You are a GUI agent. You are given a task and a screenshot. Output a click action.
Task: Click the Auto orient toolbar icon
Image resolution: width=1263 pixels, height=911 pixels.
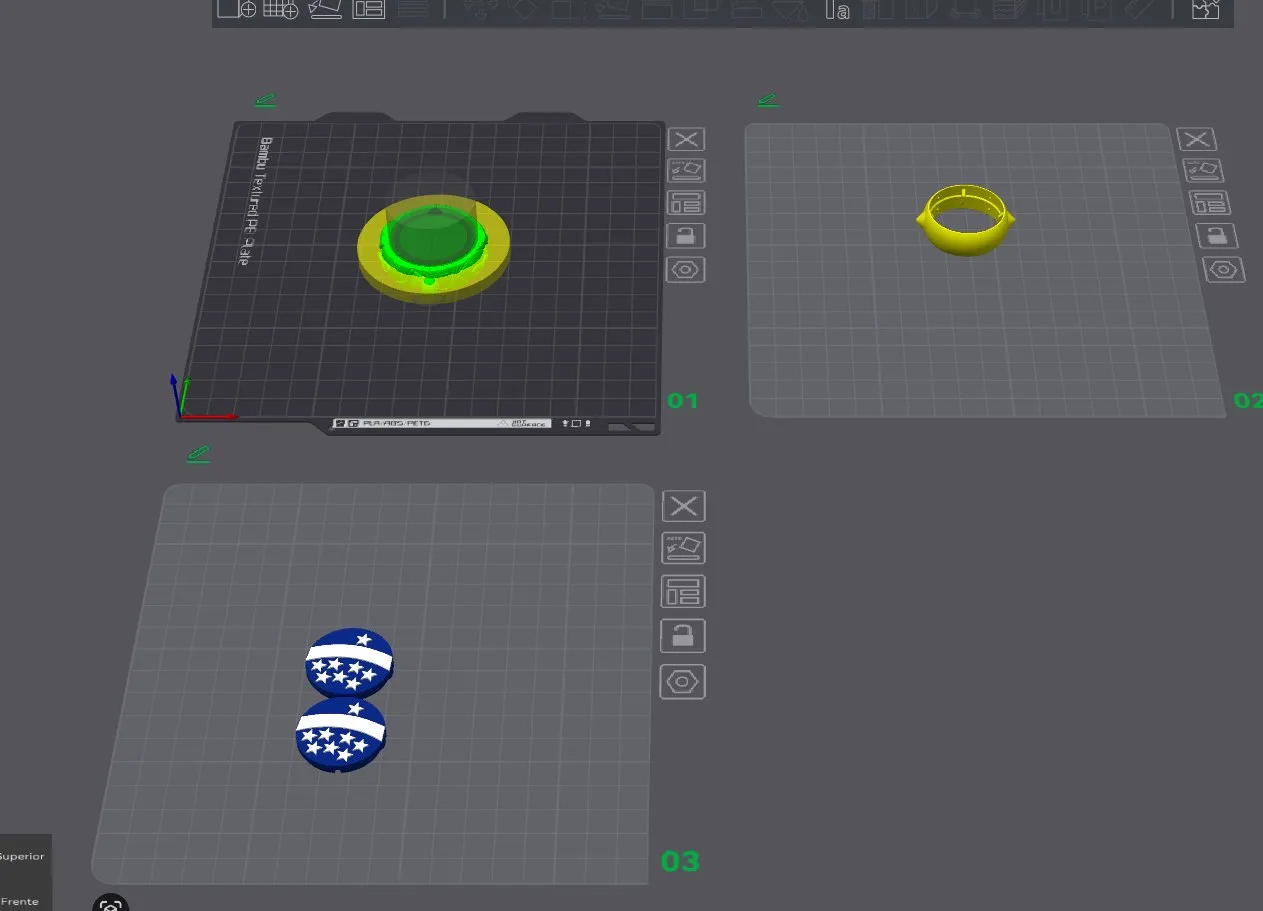325,9
